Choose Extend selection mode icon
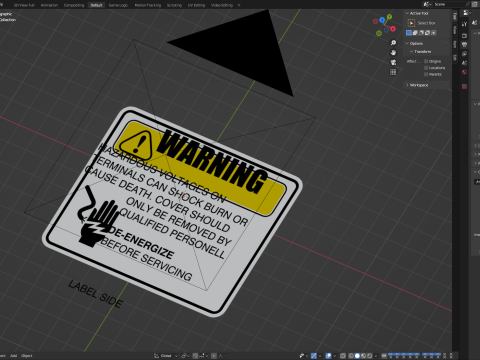Viewport: 480px width, 360px height. click(x=415, y=33)
